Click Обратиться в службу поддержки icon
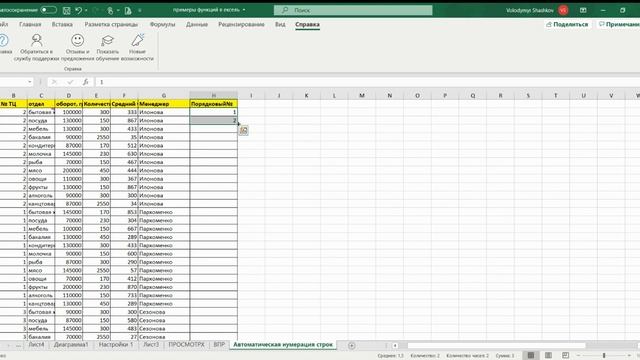The width and height of the screenshot is (640, 360). [37, 40]
